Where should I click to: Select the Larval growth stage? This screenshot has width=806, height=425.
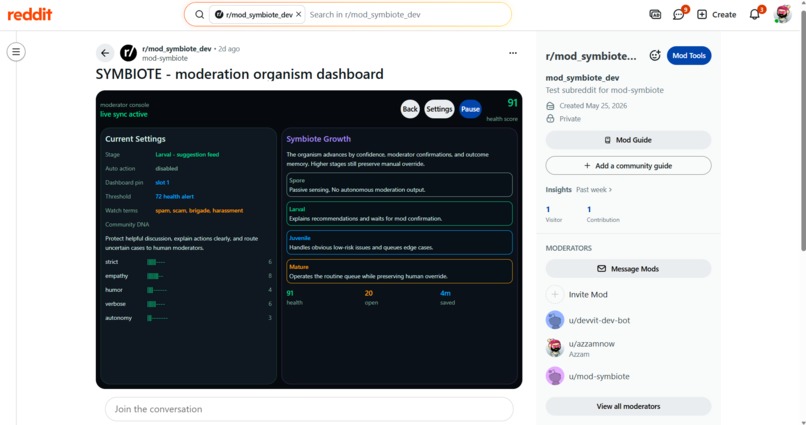click(399, 214)
